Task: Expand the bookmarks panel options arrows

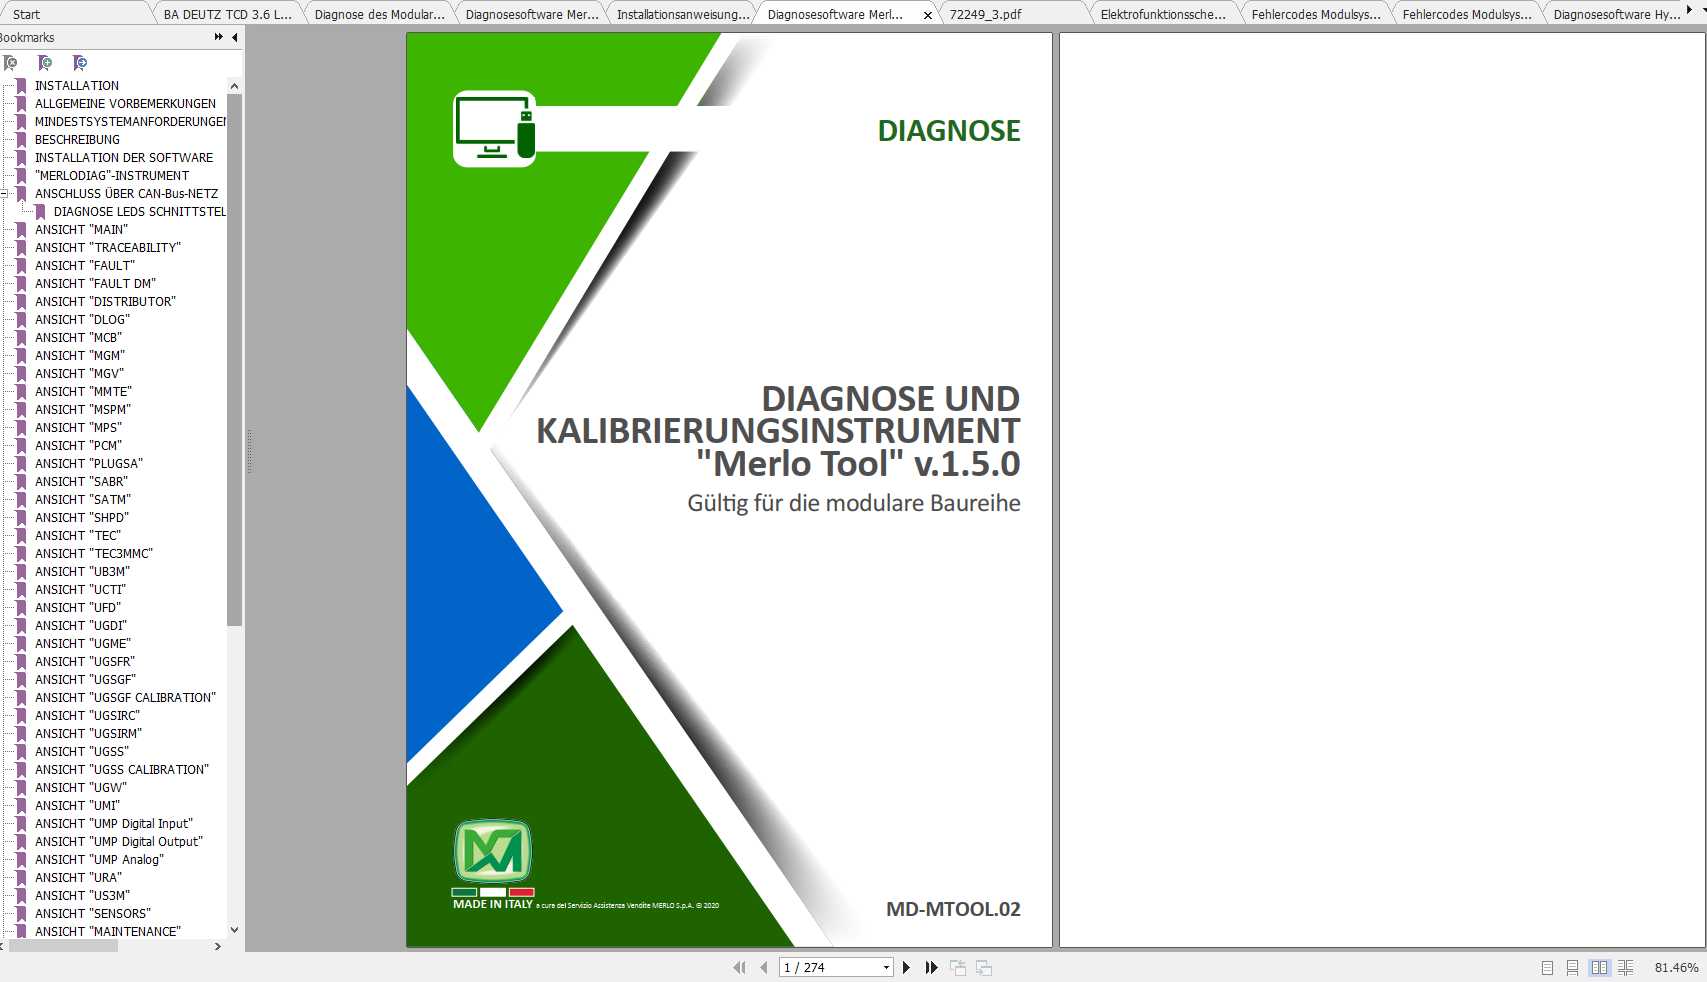Action: tap(219, 37)
